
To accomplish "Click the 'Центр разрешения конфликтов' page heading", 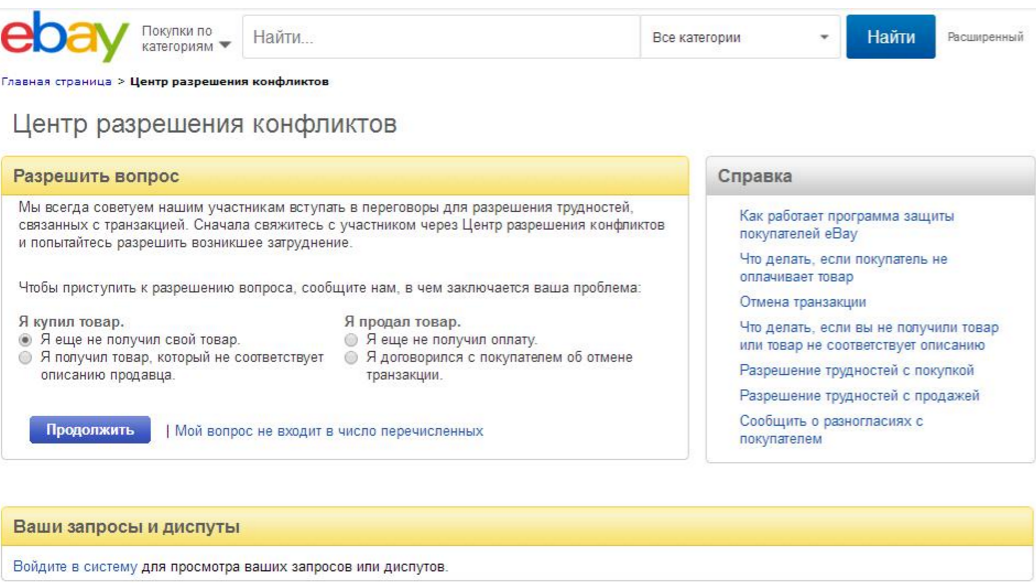I will click(x=205, y=124).
